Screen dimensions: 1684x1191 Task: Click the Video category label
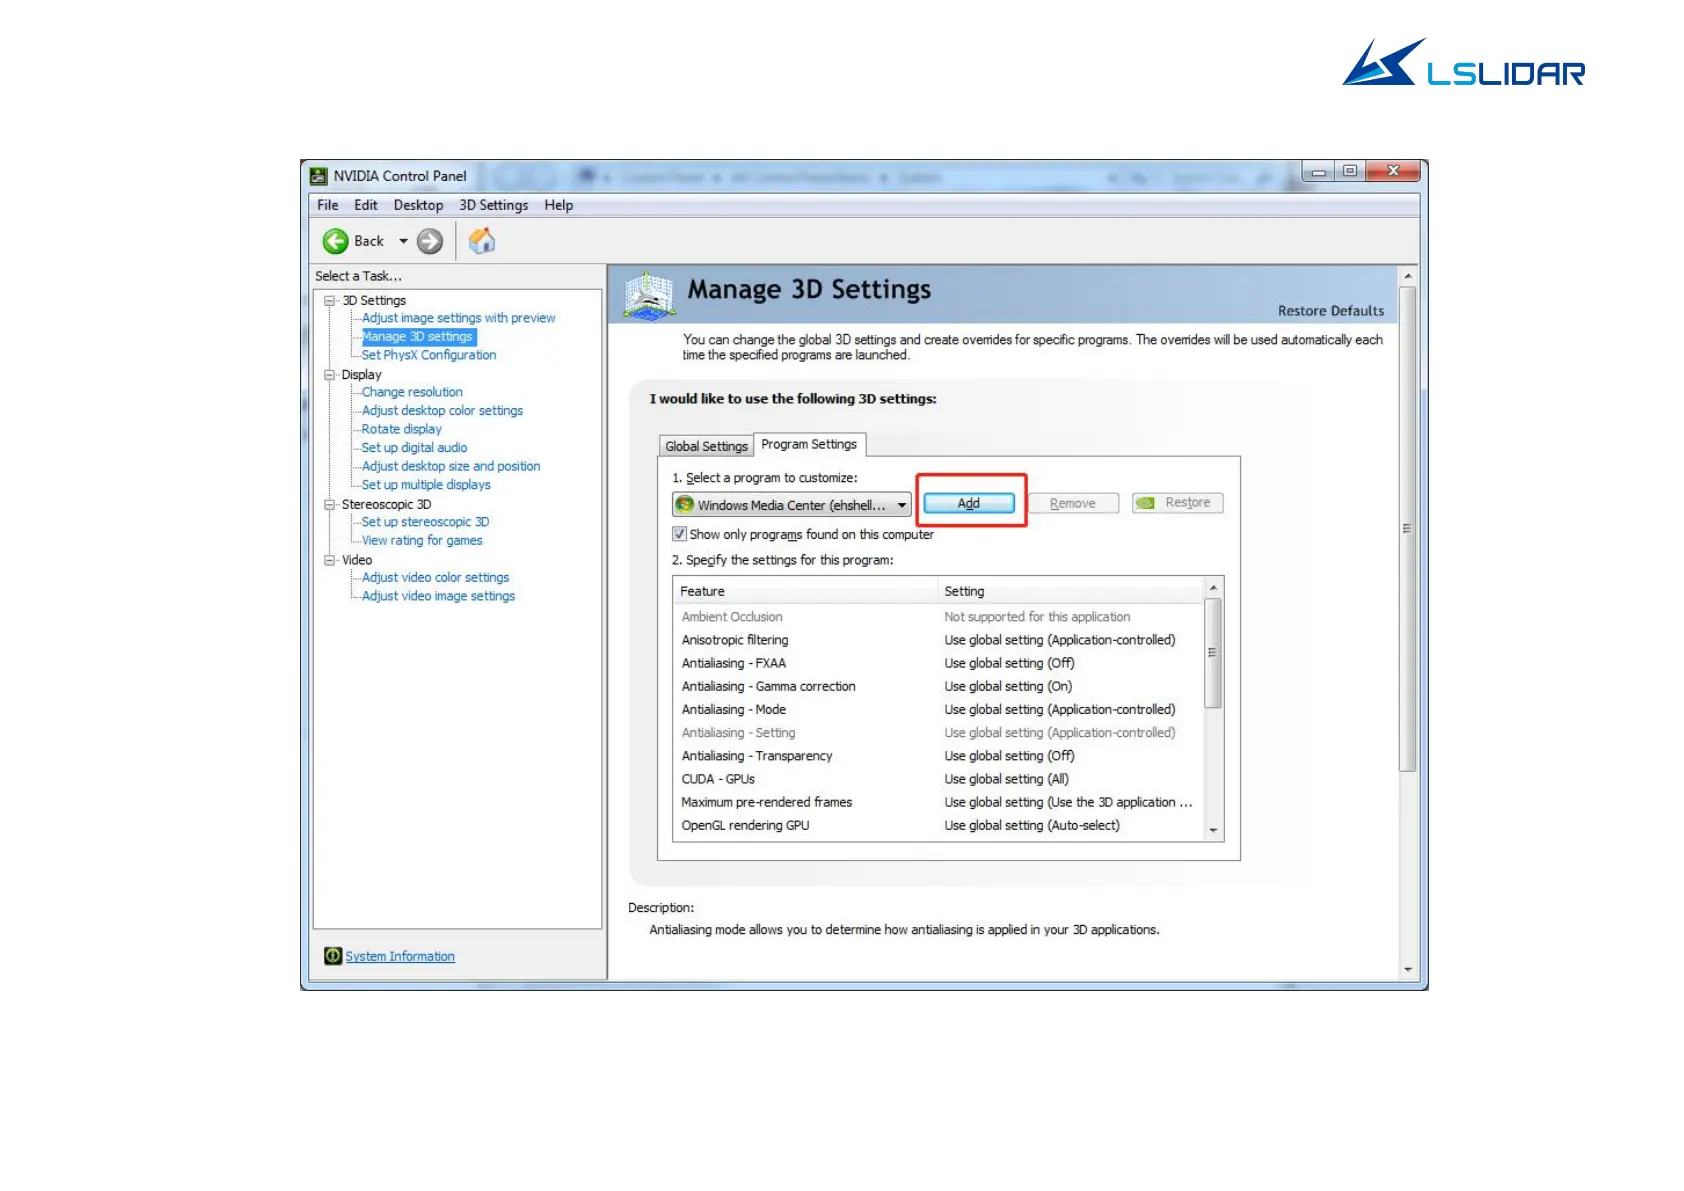pyautogui.click(x=356, y=560)
